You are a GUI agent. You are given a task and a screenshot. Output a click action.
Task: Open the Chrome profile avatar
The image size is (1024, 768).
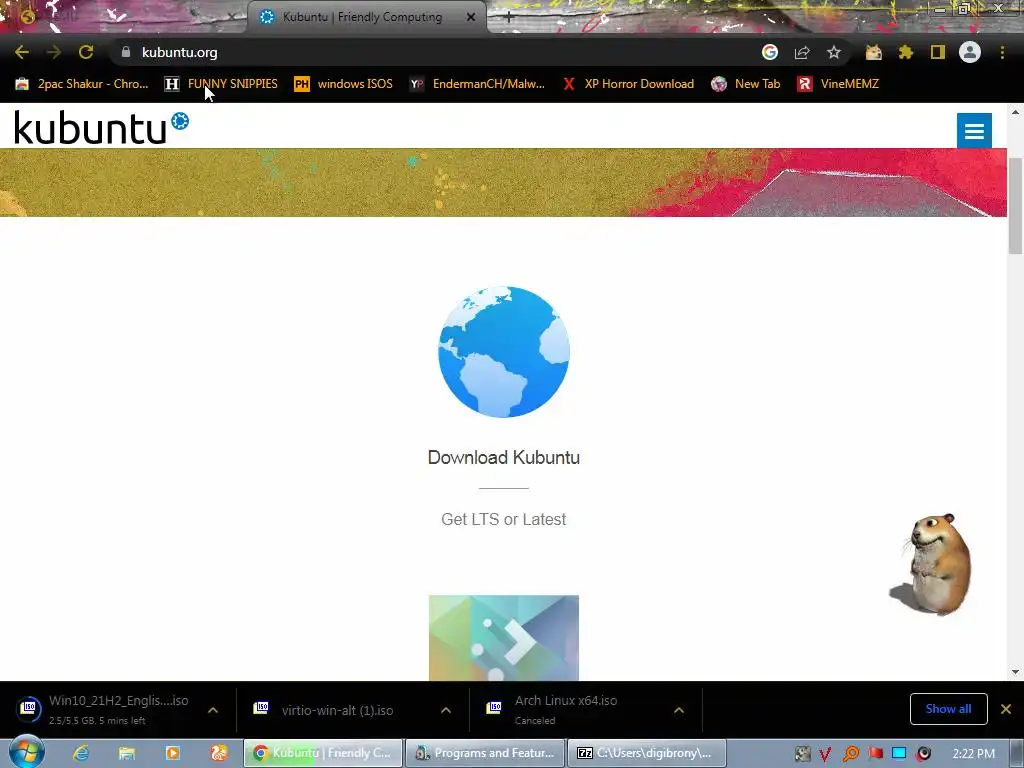point(970,52)
